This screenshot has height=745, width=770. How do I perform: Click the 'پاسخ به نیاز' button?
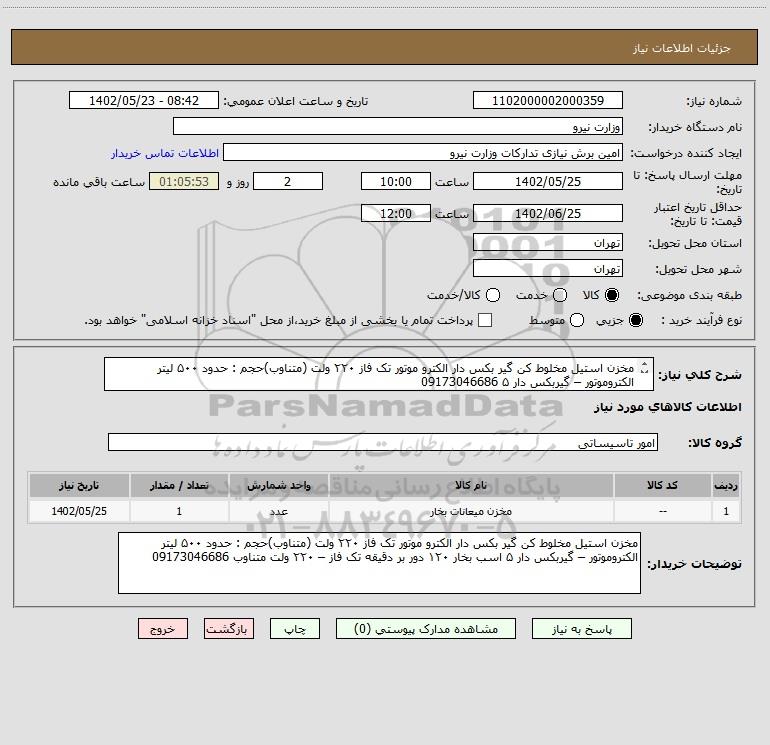point(581,629)
